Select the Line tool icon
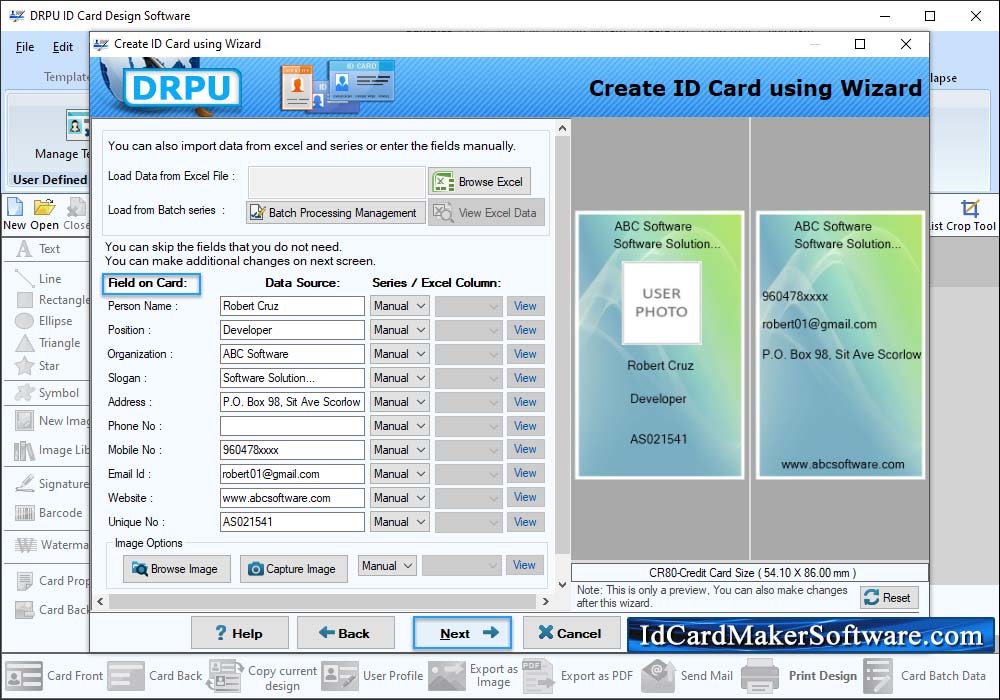Viewport: 1000px width, 700px height. [x=24, y=279]
